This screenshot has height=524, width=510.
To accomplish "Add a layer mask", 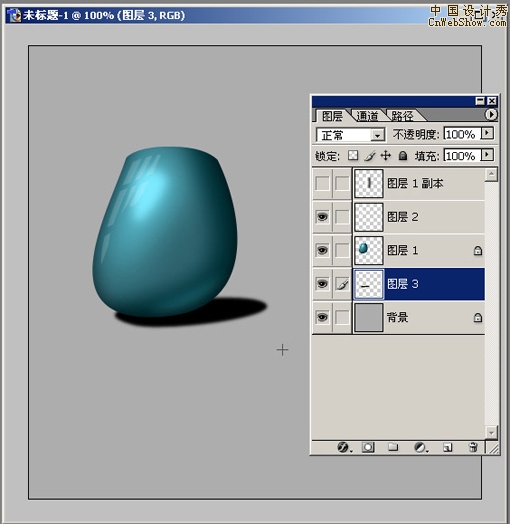I will point(368,447).
